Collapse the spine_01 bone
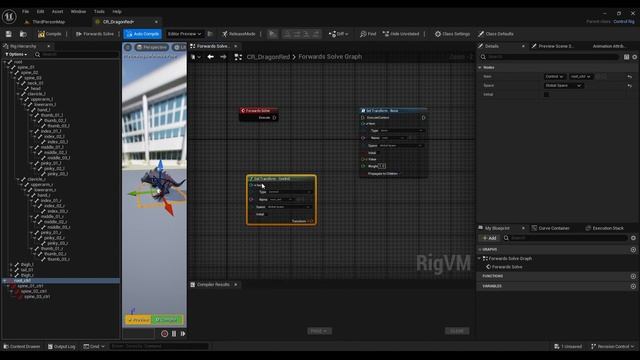Screen dimensions: 640x360 (9, 67)
